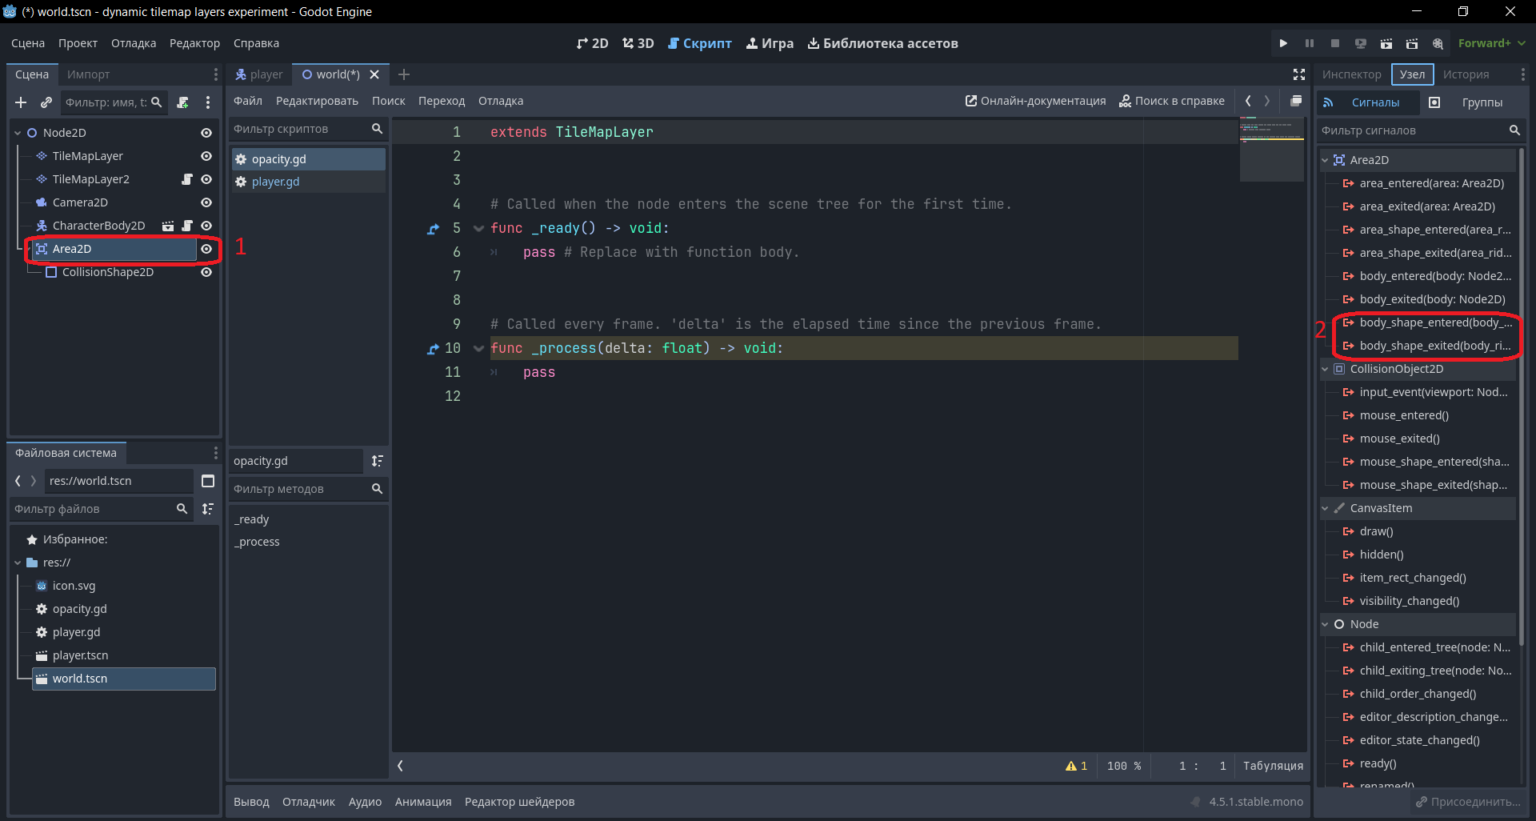Open Онлайн-документация link
1536x821 pixels.
click(x=1035, y=101)
